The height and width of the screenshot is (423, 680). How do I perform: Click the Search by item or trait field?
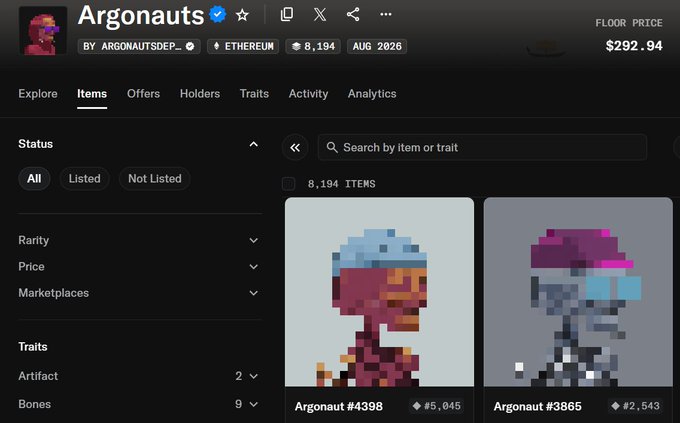click(482, 148)
